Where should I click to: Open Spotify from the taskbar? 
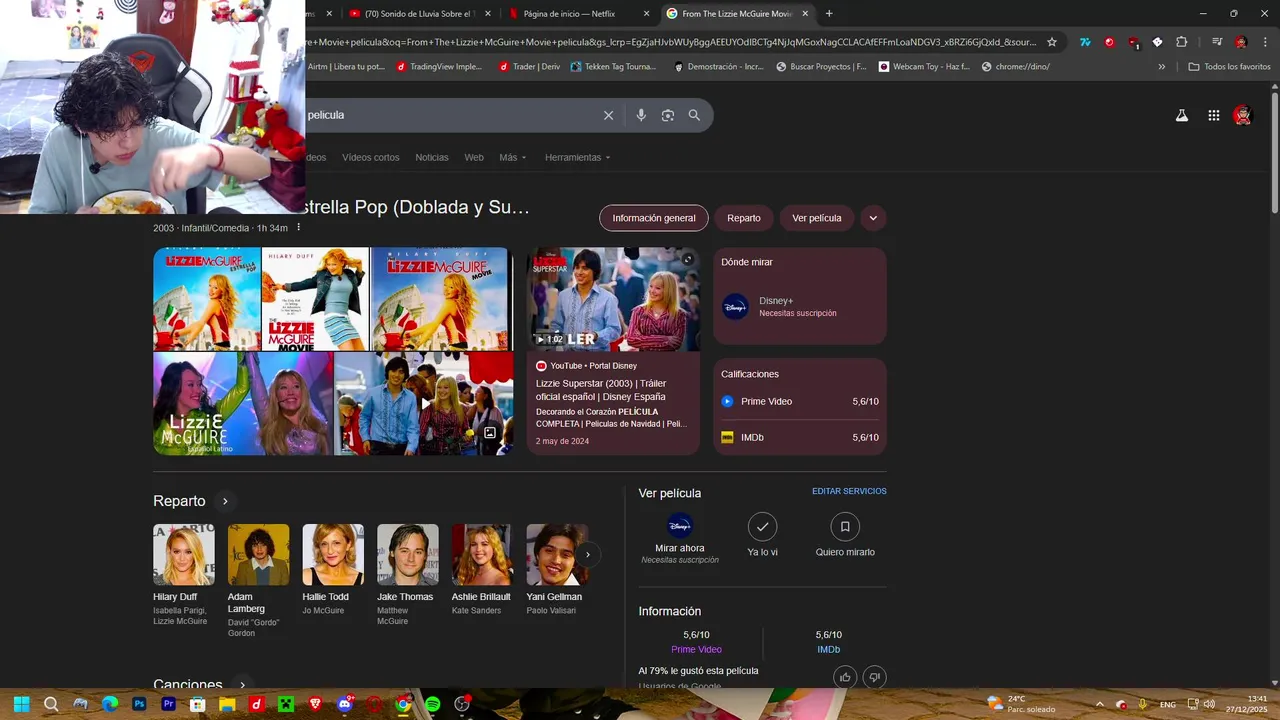(x=432, y=704)
